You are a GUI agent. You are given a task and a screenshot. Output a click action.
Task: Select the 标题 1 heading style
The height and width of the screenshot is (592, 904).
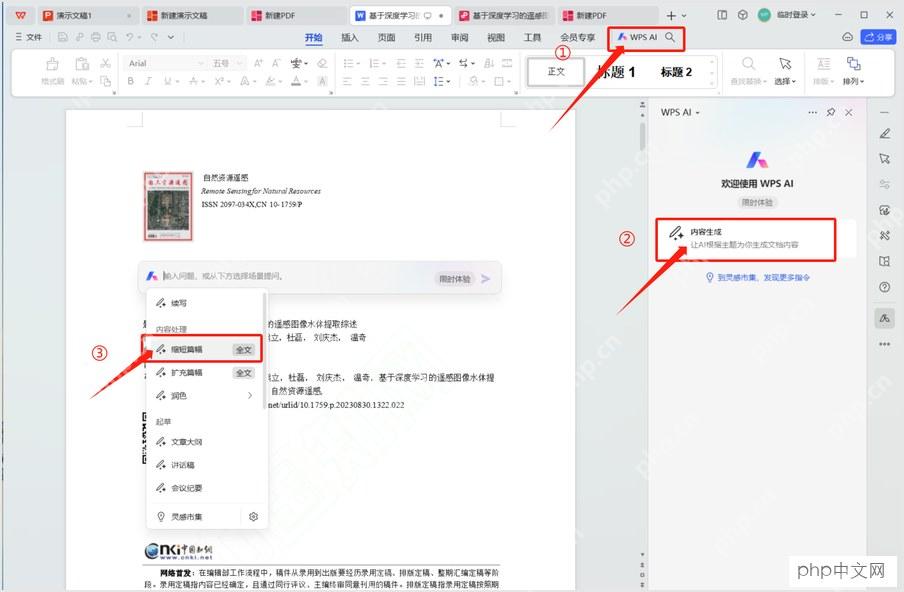616,72
